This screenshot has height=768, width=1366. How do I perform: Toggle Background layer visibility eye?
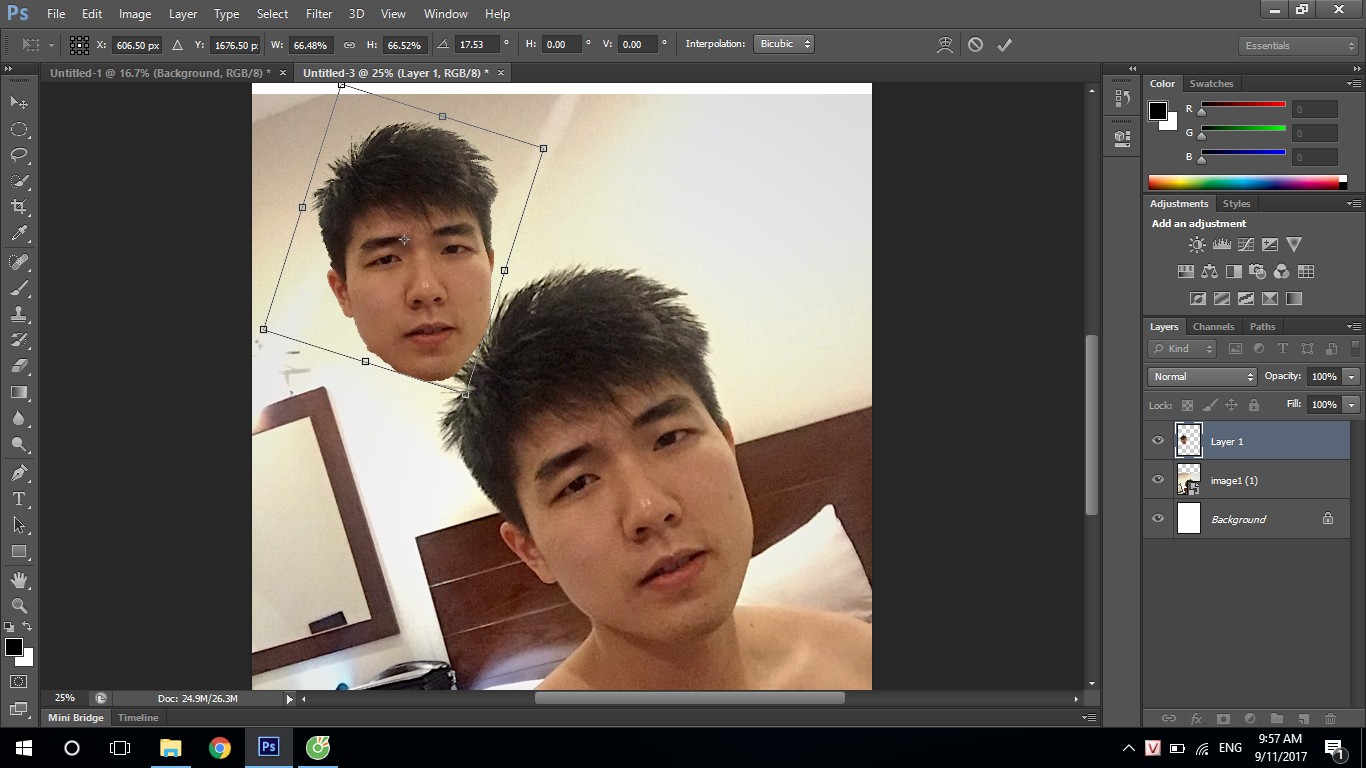click(x=1158, y=519)
